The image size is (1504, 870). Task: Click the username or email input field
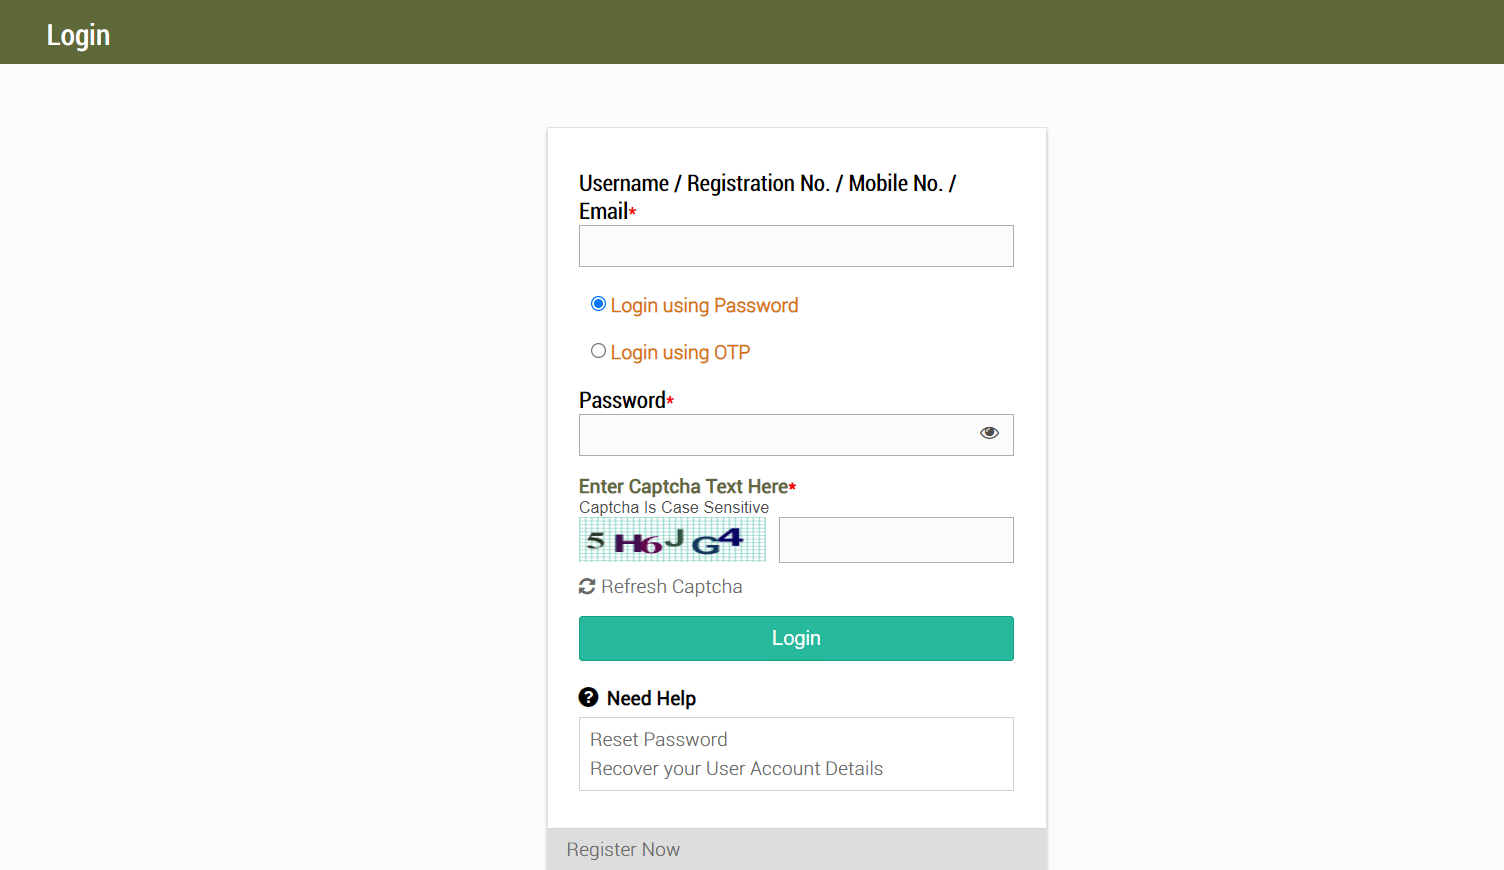click(796, 246)
